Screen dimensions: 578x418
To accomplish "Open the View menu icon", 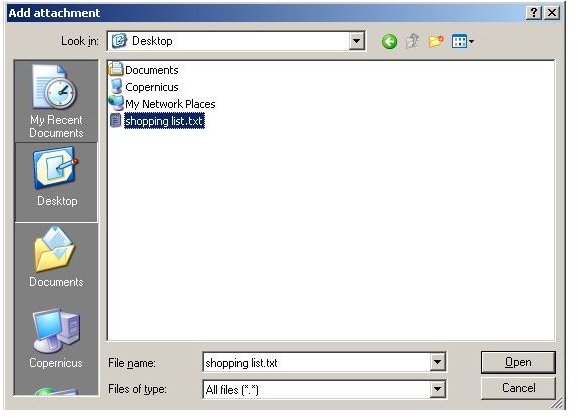I will [x=463, y=41].
